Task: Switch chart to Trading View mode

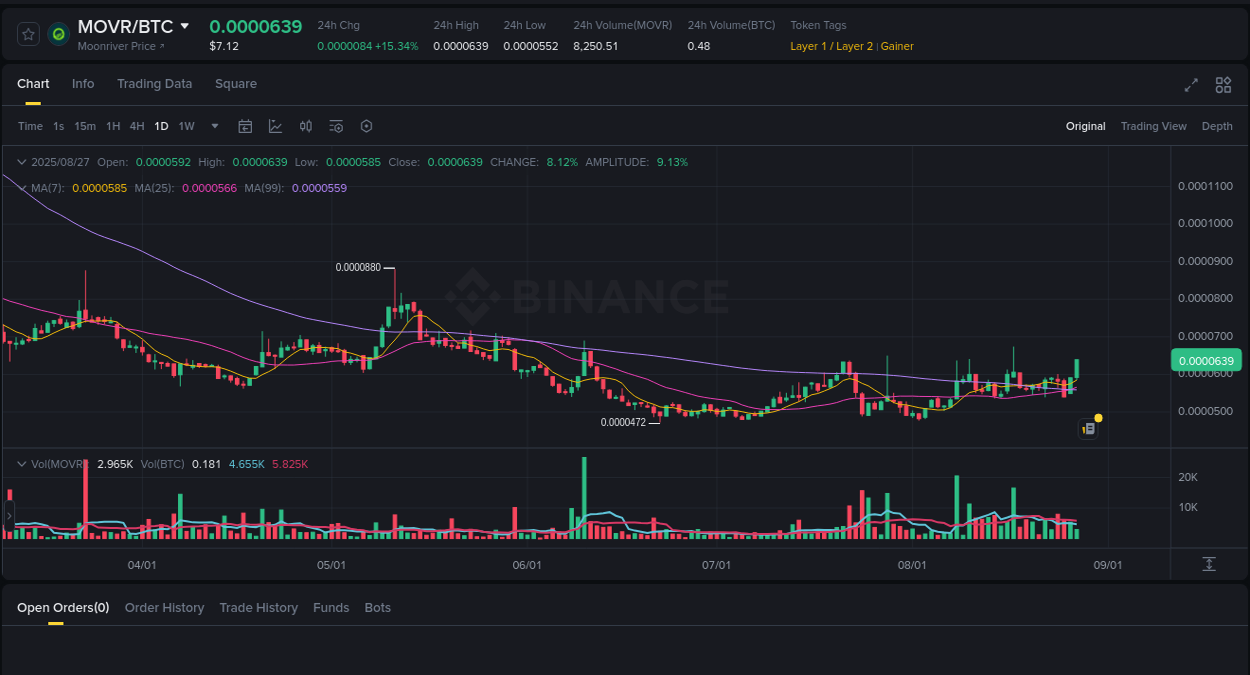Action: 1153,126
